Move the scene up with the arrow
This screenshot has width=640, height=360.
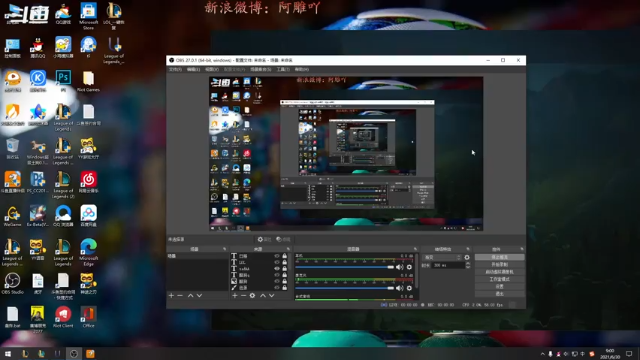pos(190,296)
